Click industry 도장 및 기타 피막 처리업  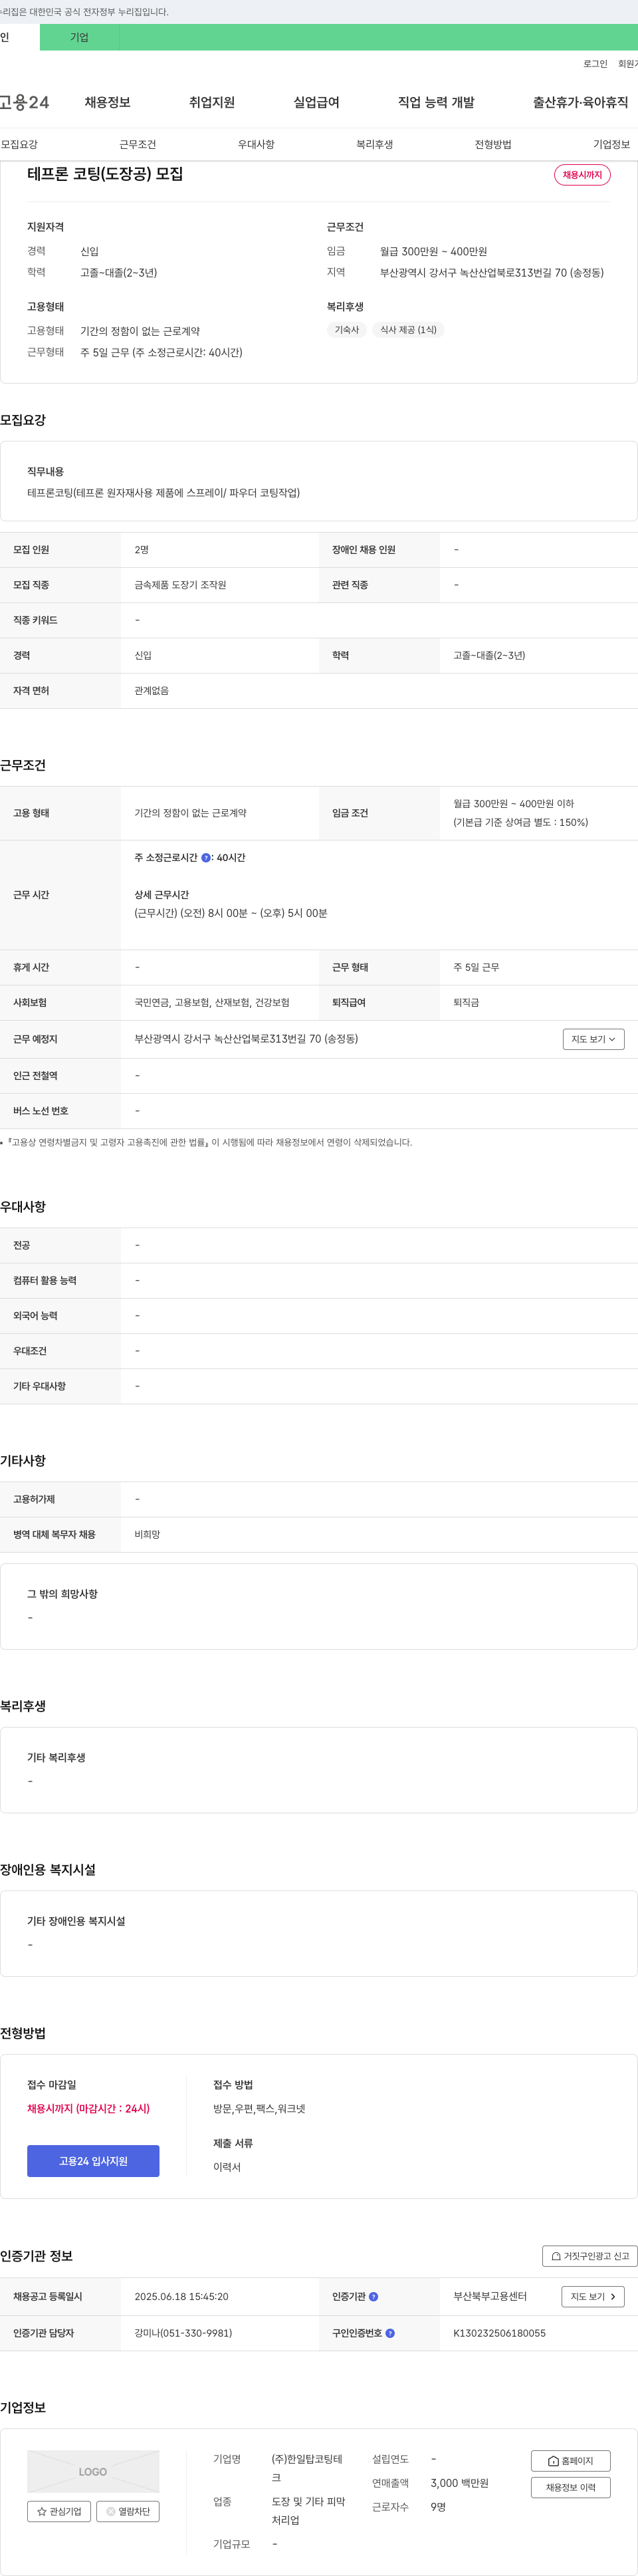pos(309,2511)
